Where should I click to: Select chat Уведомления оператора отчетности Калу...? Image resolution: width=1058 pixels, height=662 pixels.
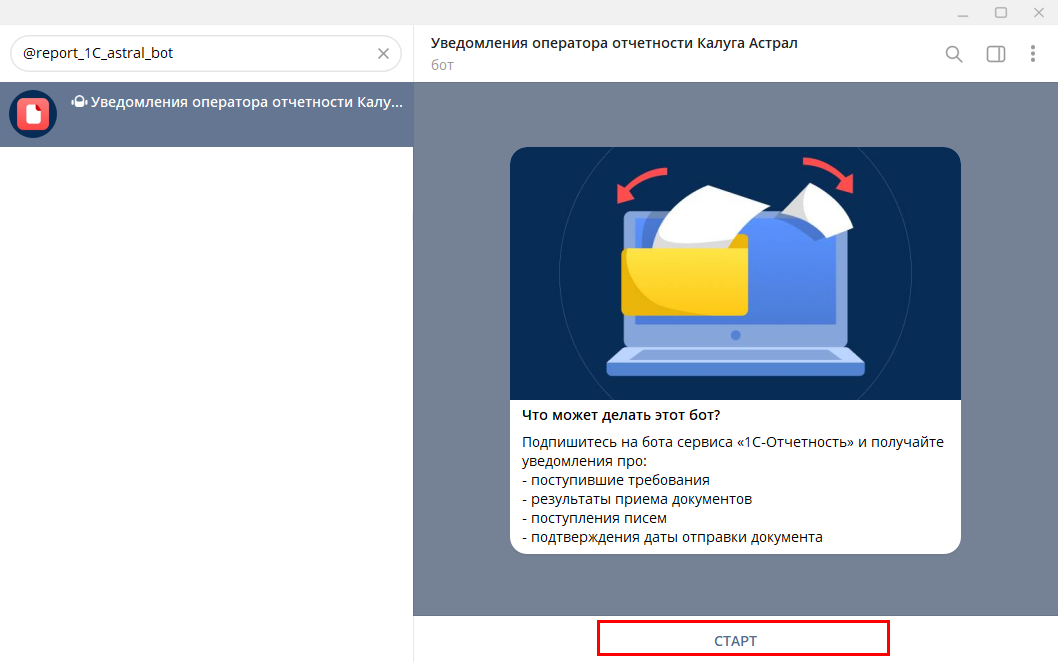point(206,114)
